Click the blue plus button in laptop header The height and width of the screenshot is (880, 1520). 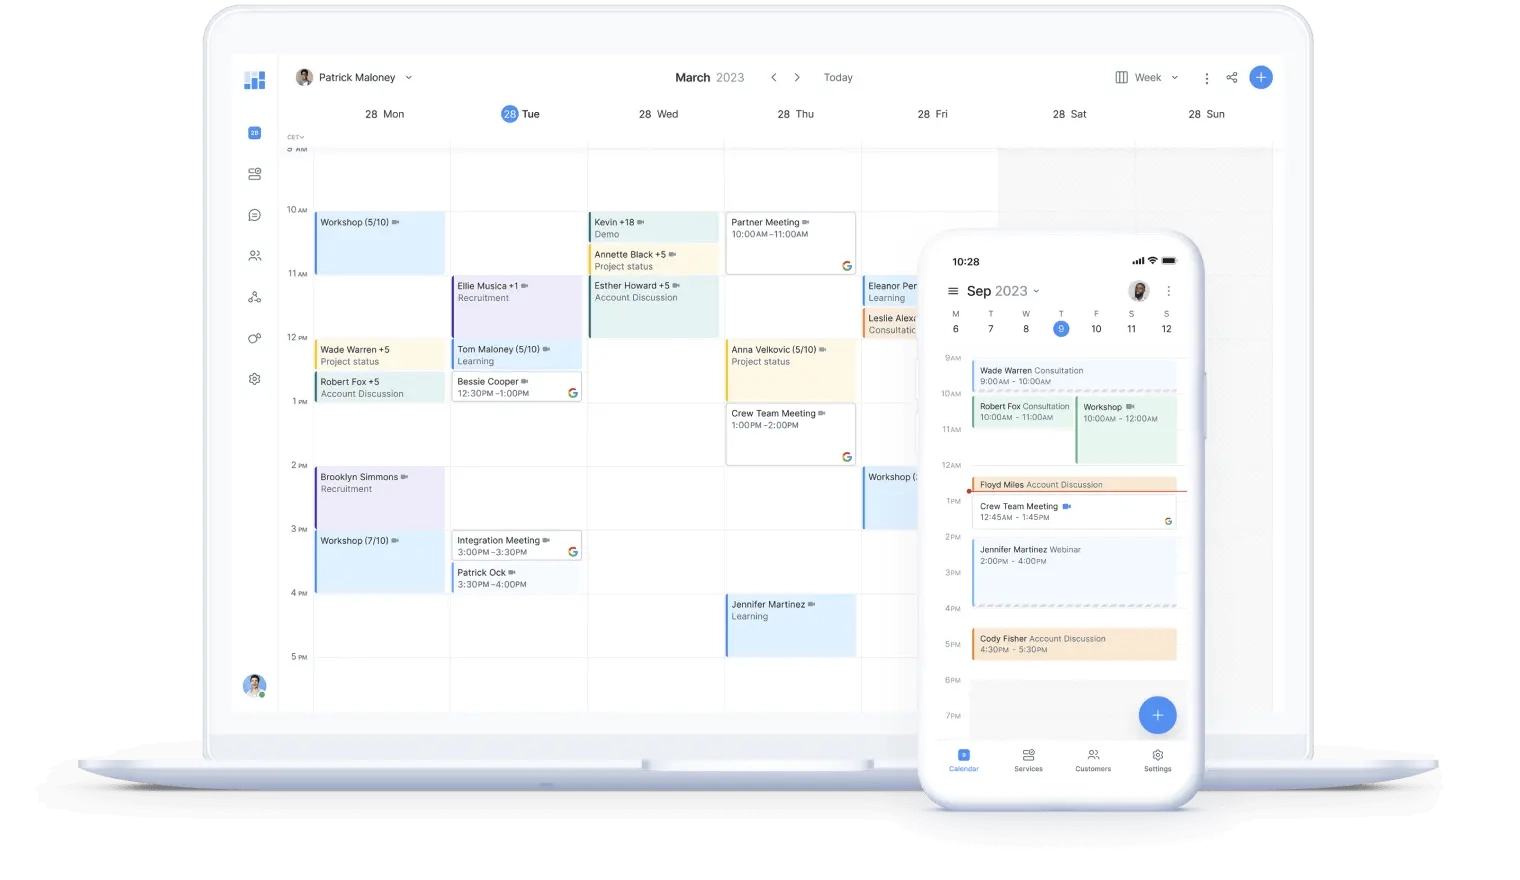point(1261,77)
